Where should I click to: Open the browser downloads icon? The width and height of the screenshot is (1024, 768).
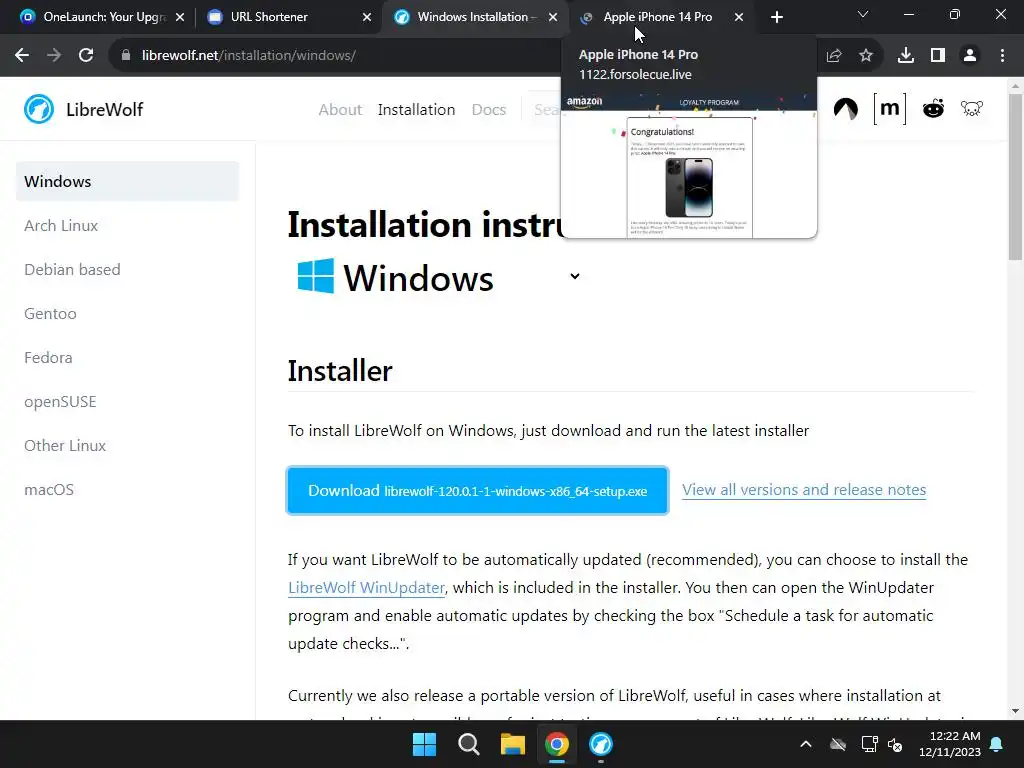click(906, 56)
